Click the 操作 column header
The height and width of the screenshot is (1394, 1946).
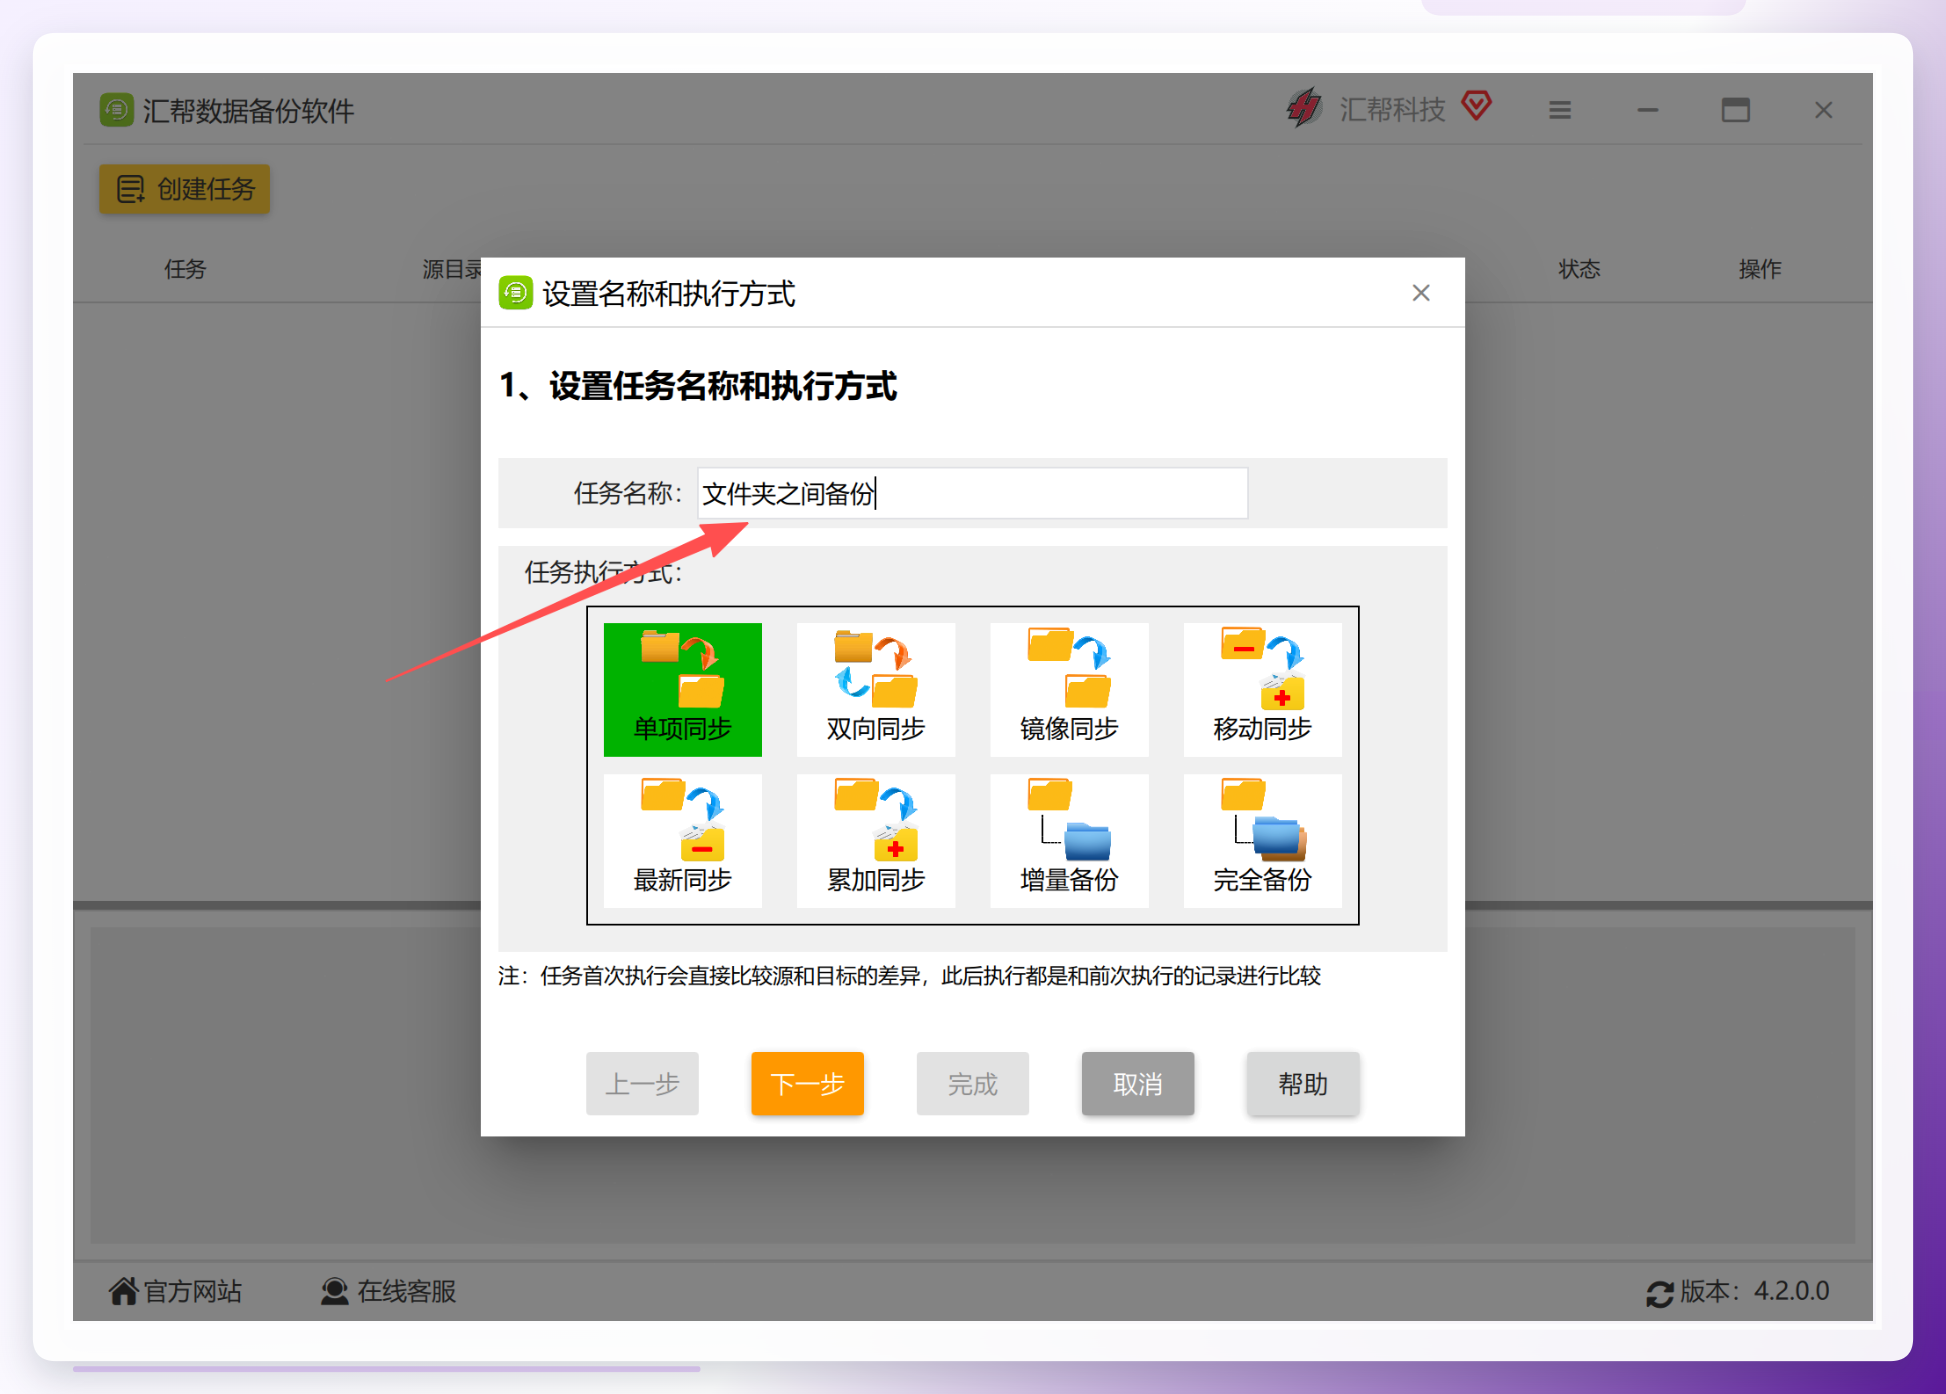click(x=1760, y=269)
